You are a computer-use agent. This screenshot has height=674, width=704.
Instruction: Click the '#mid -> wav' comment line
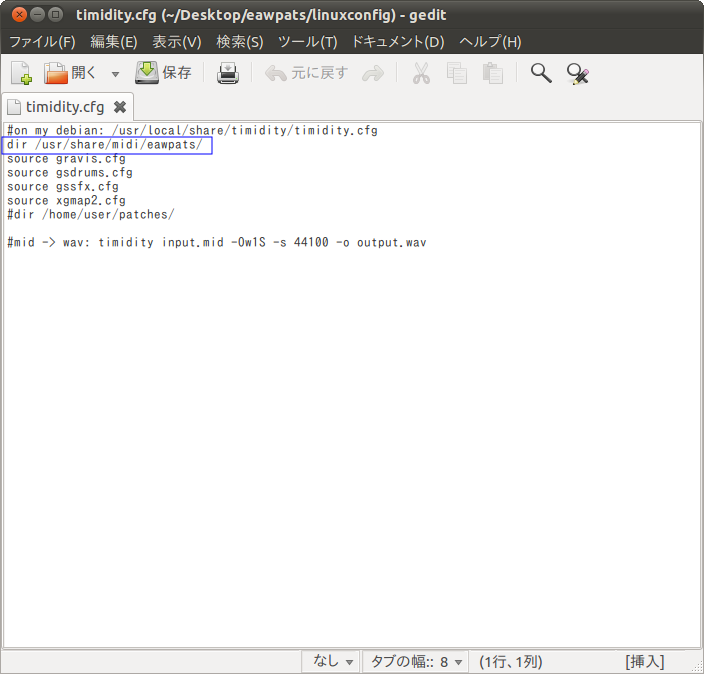coord(216,242)
